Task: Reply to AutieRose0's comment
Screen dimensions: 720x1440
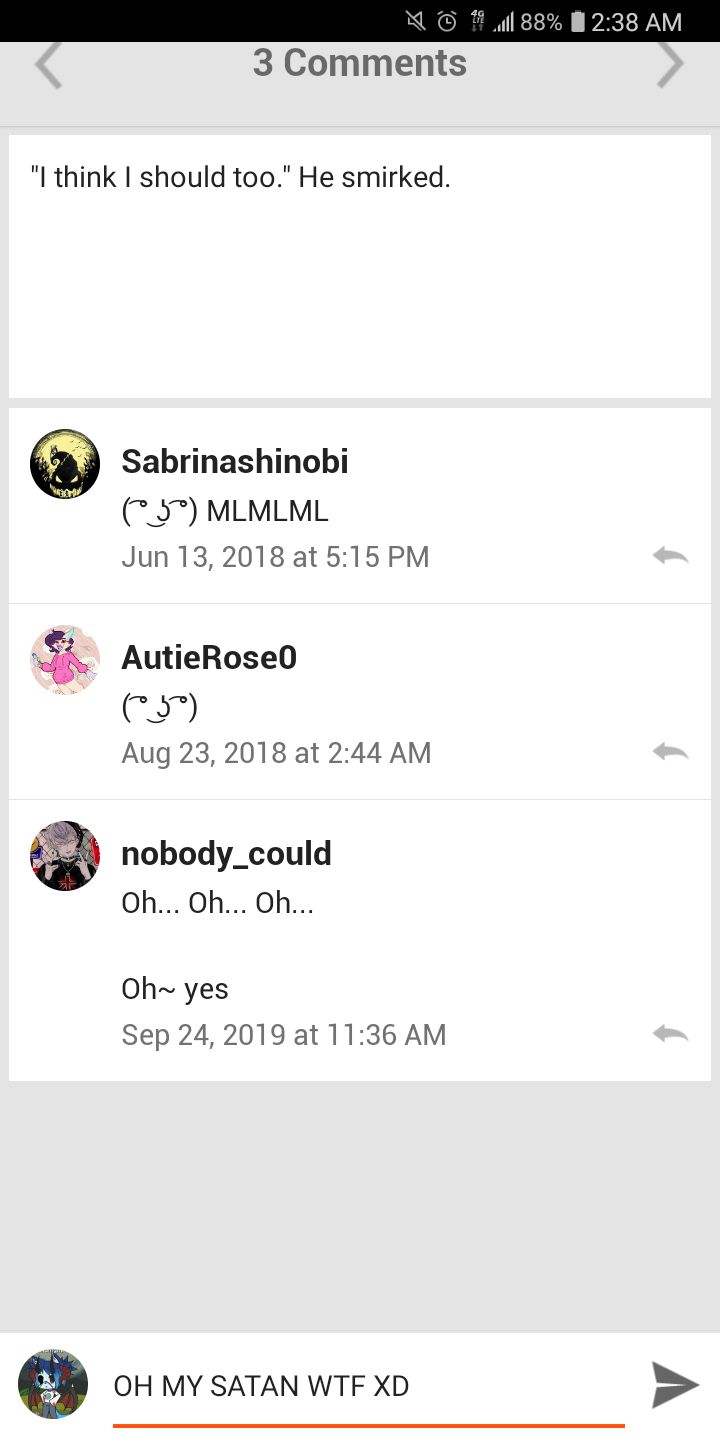Action: (x=670, y=752)
